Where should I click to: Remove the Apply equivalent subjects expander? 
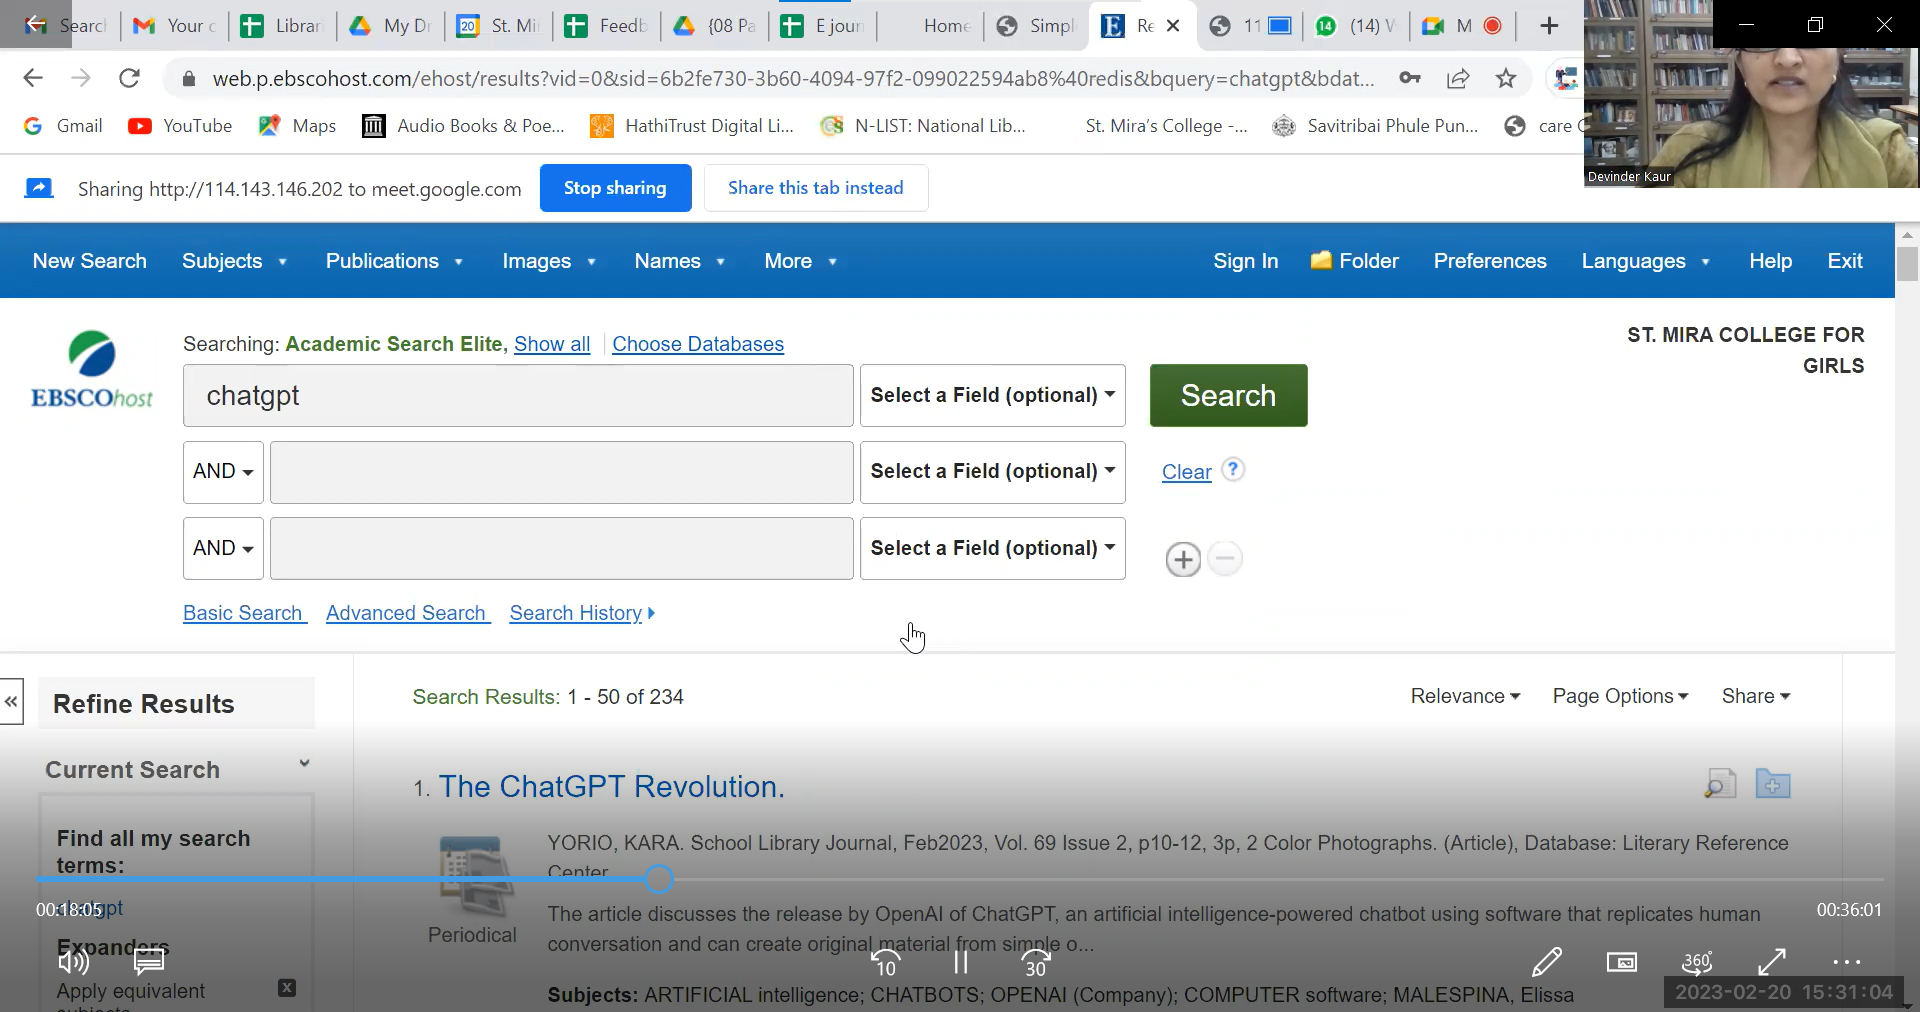[x=287, y=988]
